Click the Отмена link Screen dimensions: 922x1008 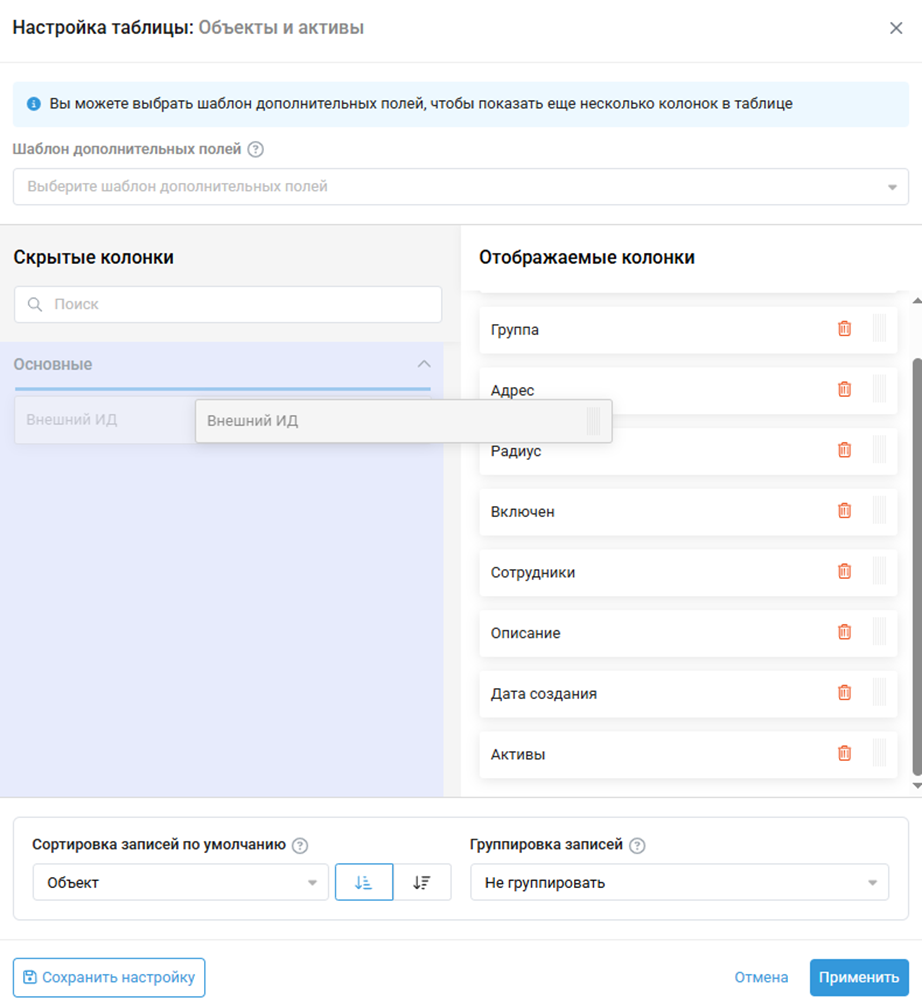761,978
